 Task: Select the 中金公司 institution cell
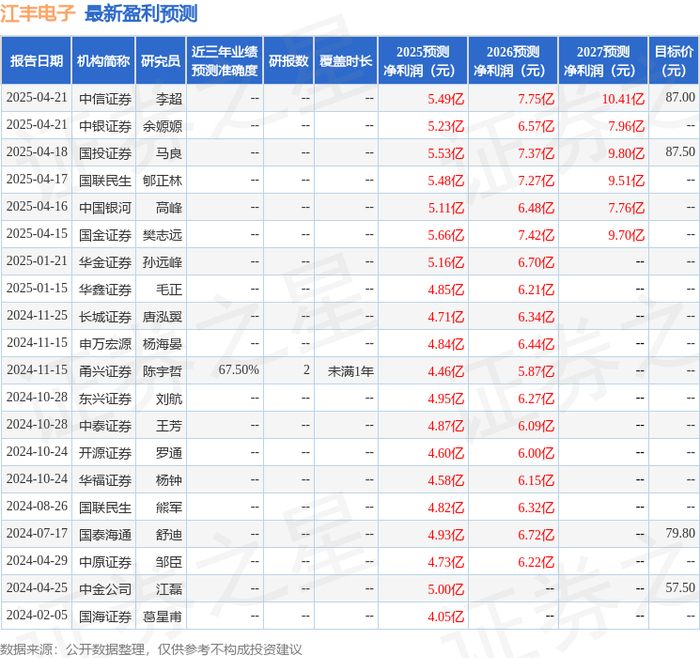(105, 589)
